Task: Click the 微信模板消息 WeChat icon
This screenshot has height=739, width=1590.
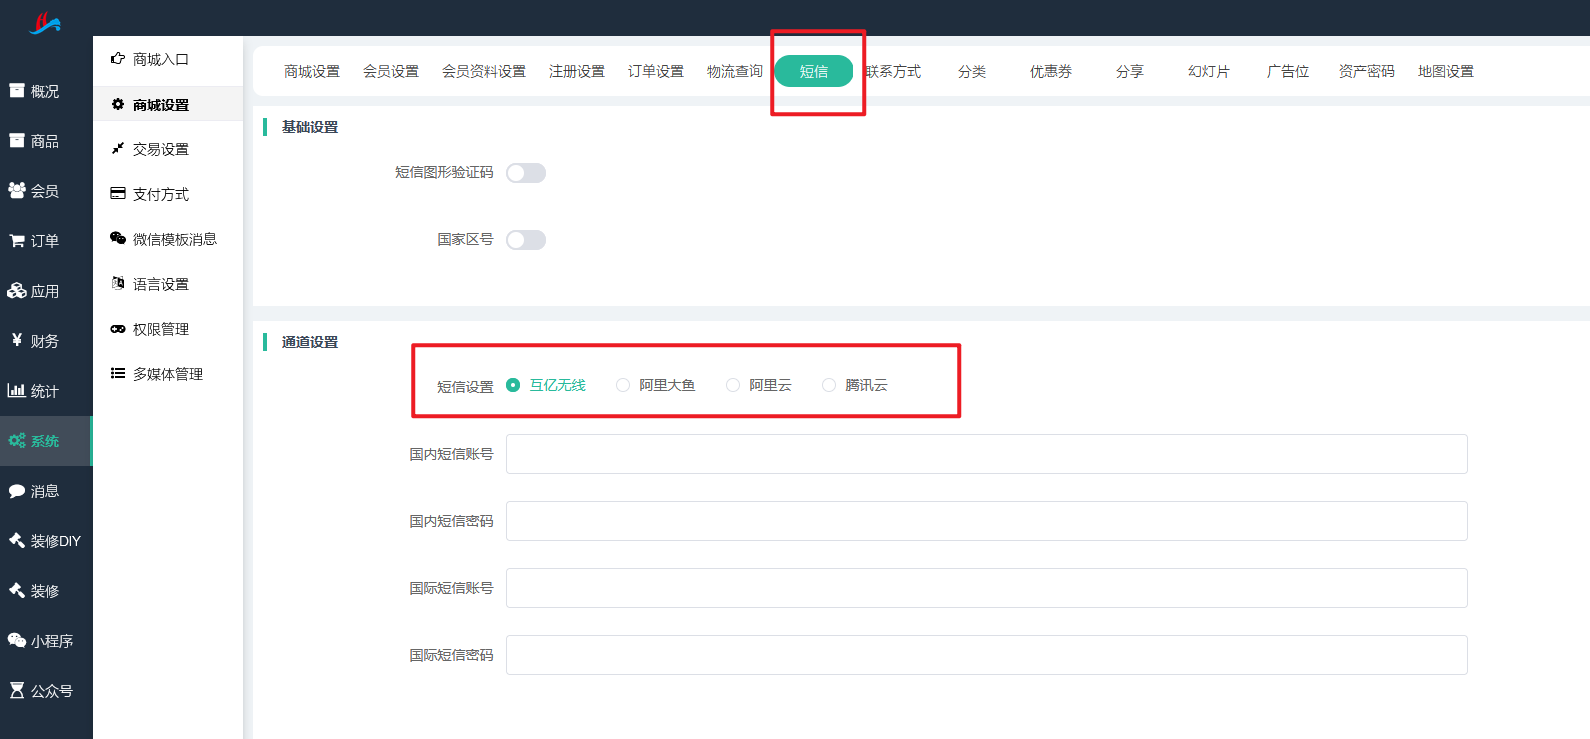Action: (x=118, y=239)
